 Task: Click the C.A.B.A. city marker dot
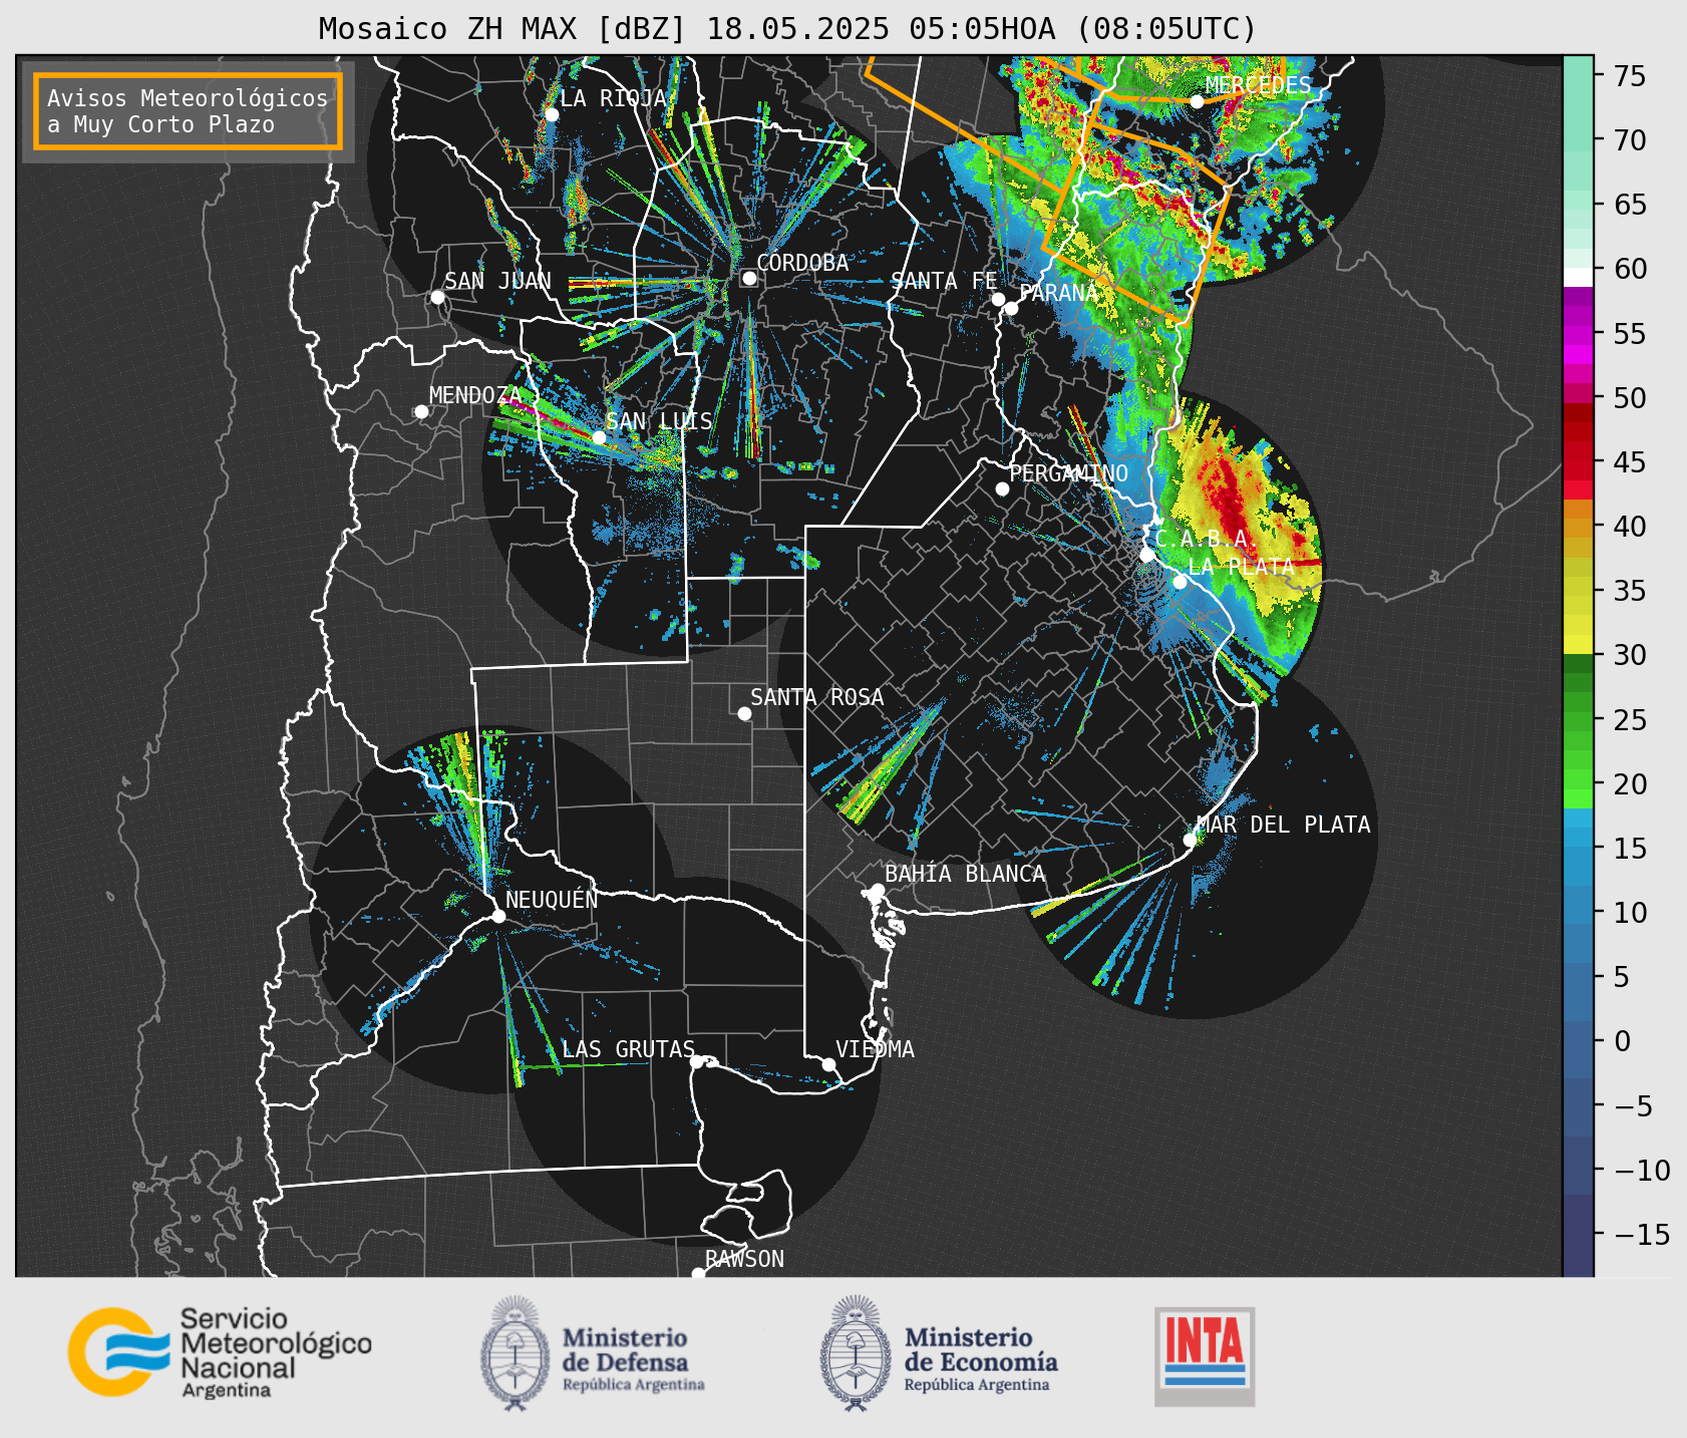1147,554
